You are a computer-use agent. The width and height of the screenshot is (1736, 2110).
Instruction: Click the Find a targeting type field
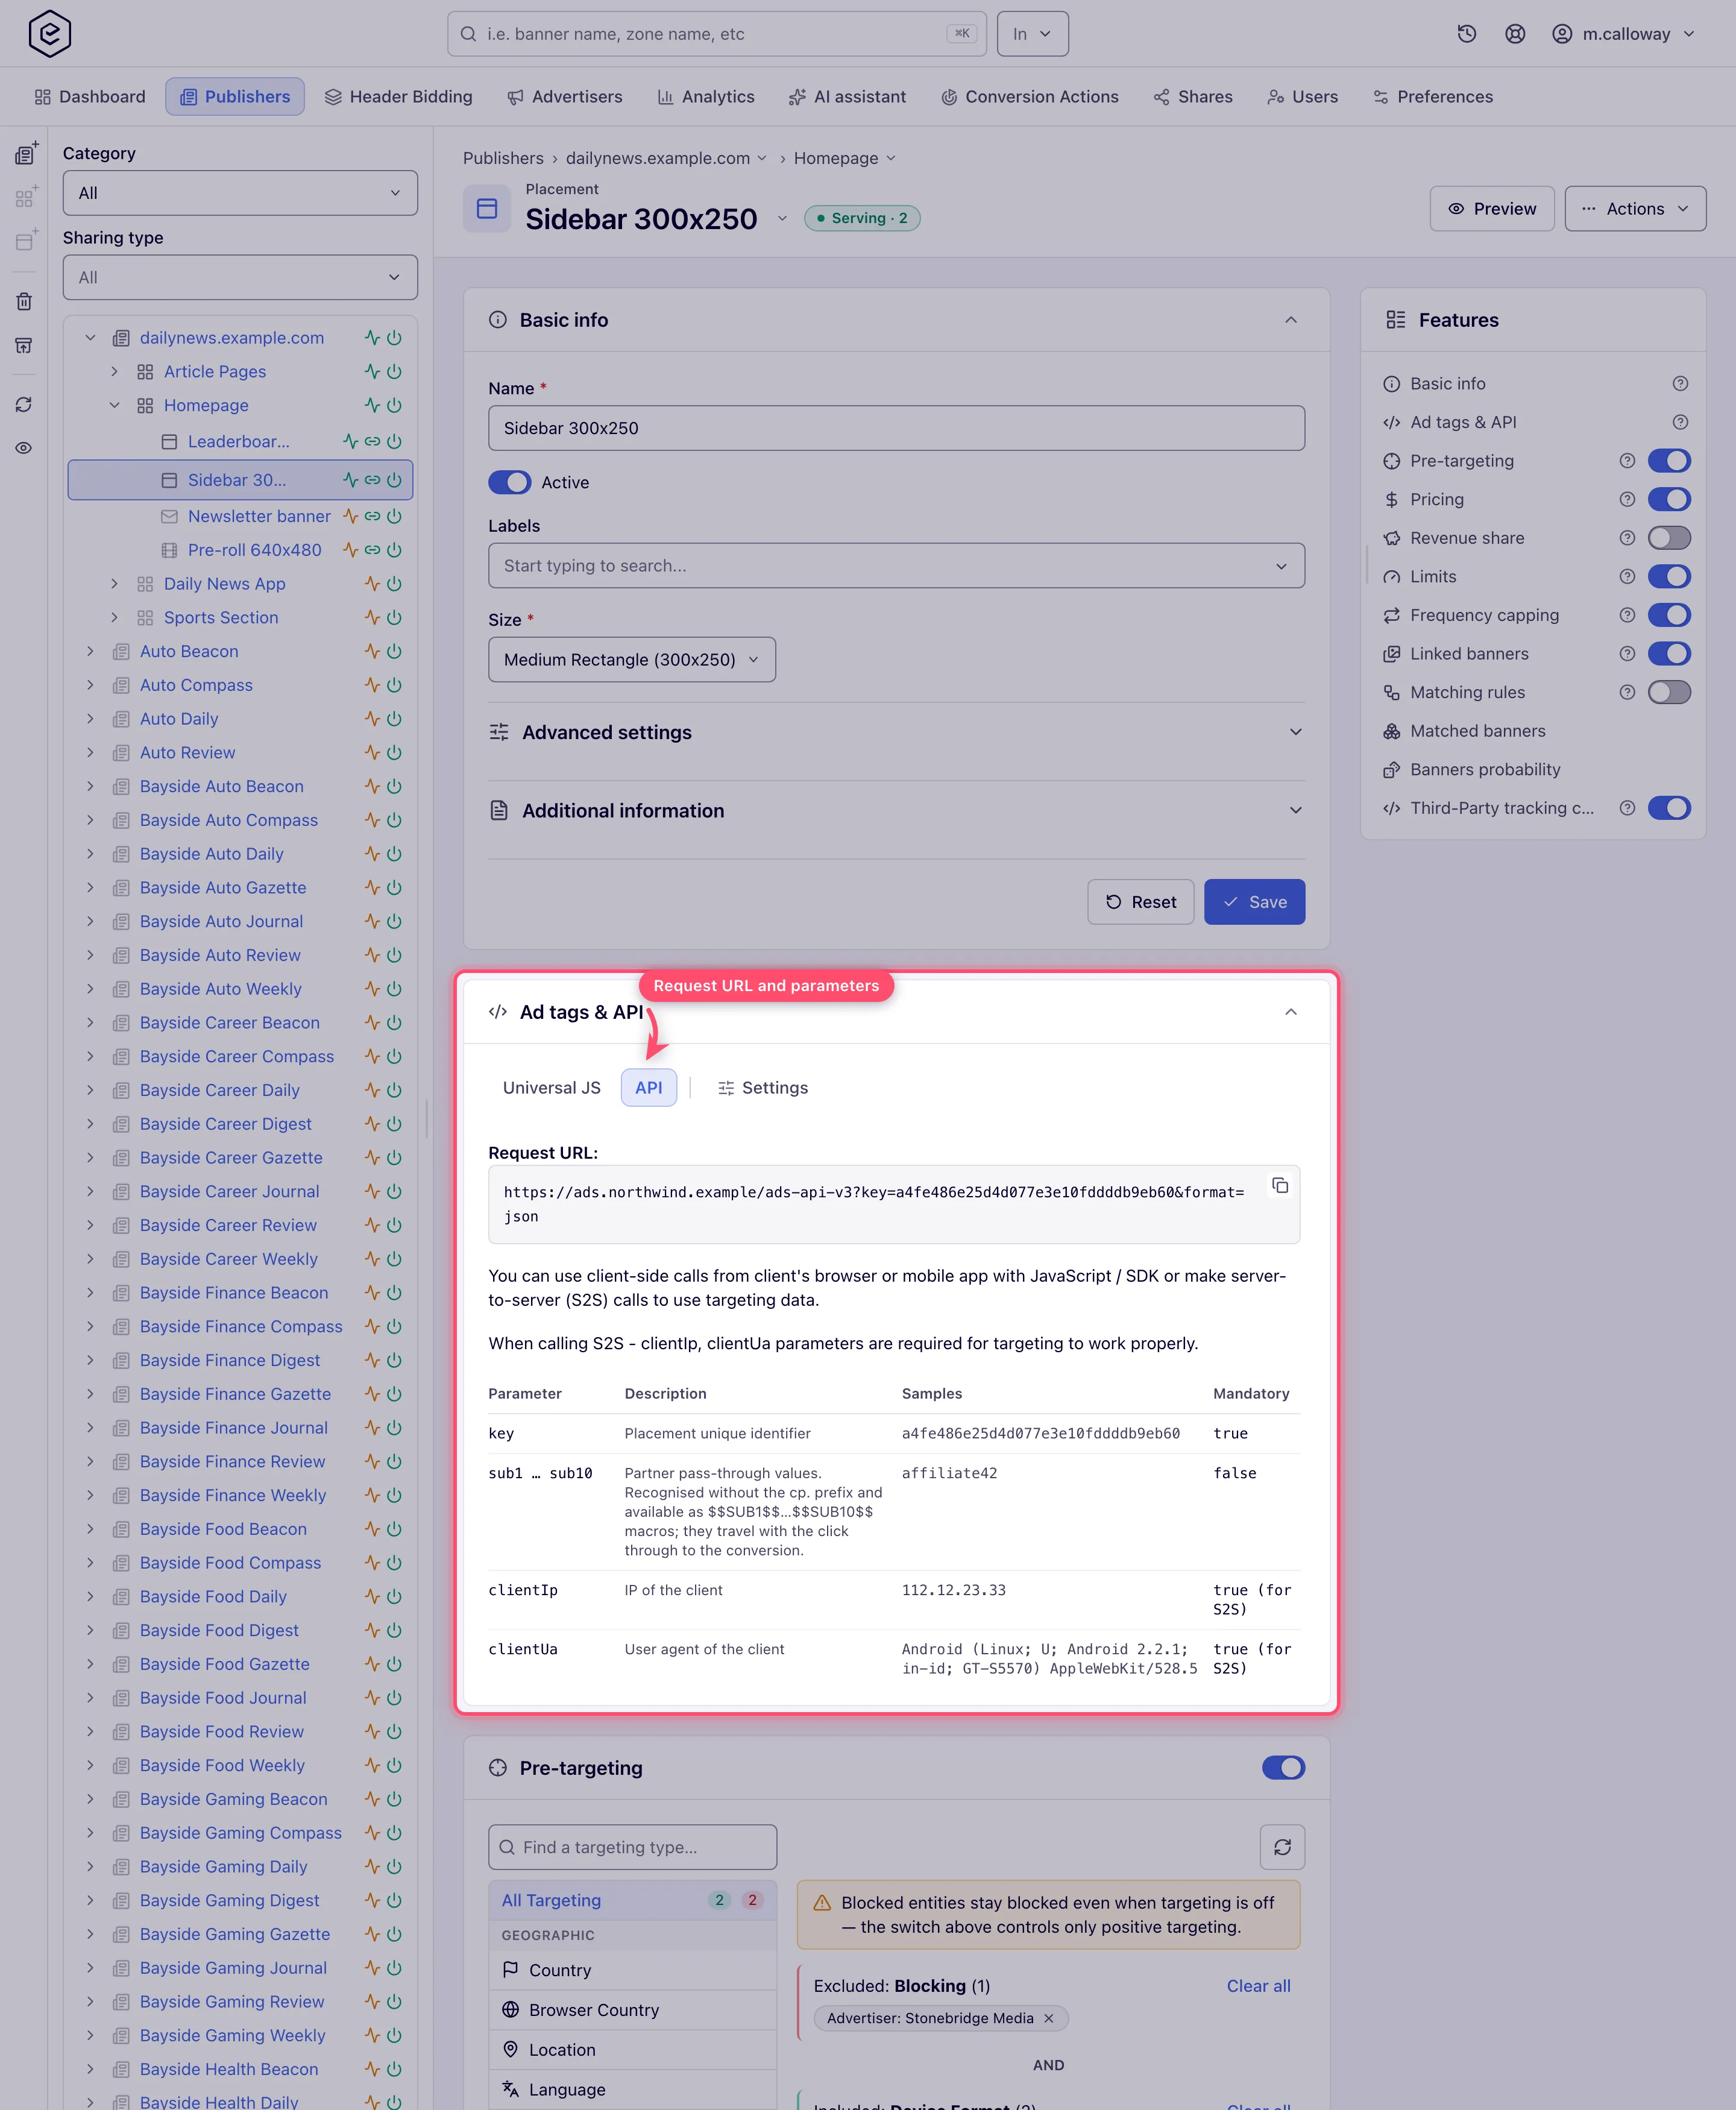pyautogui.click(x=632, y=1847)
